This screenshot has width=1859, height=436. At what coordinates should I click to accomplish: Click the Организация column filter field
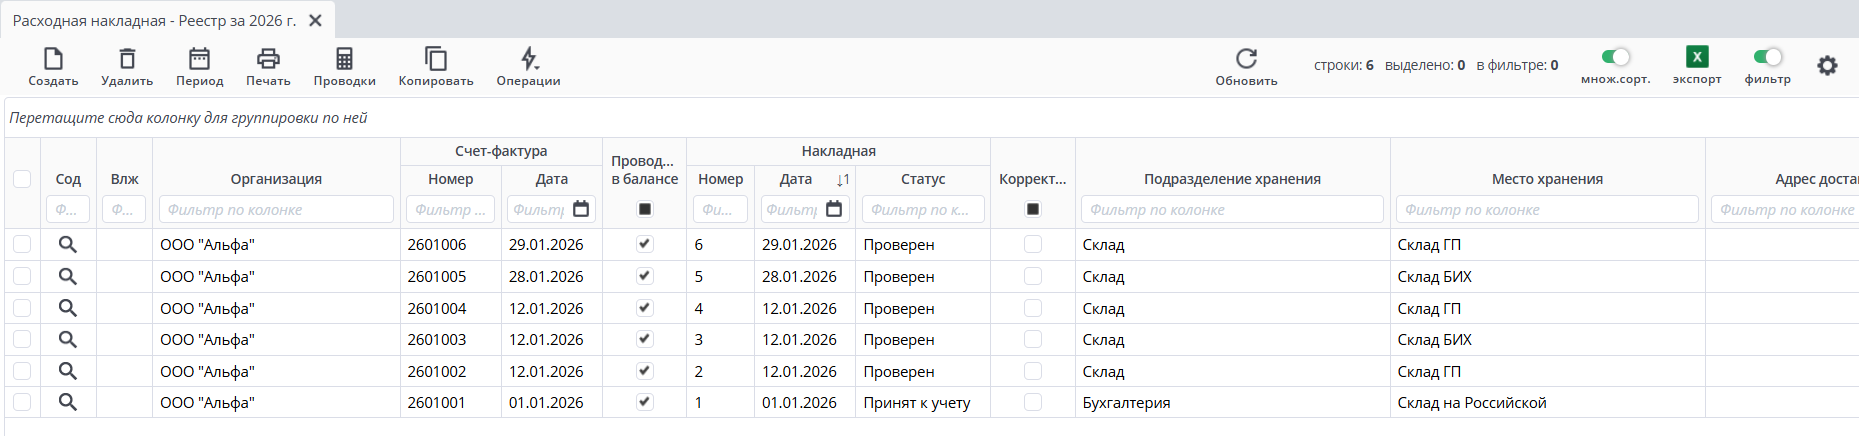coord(276,210)
